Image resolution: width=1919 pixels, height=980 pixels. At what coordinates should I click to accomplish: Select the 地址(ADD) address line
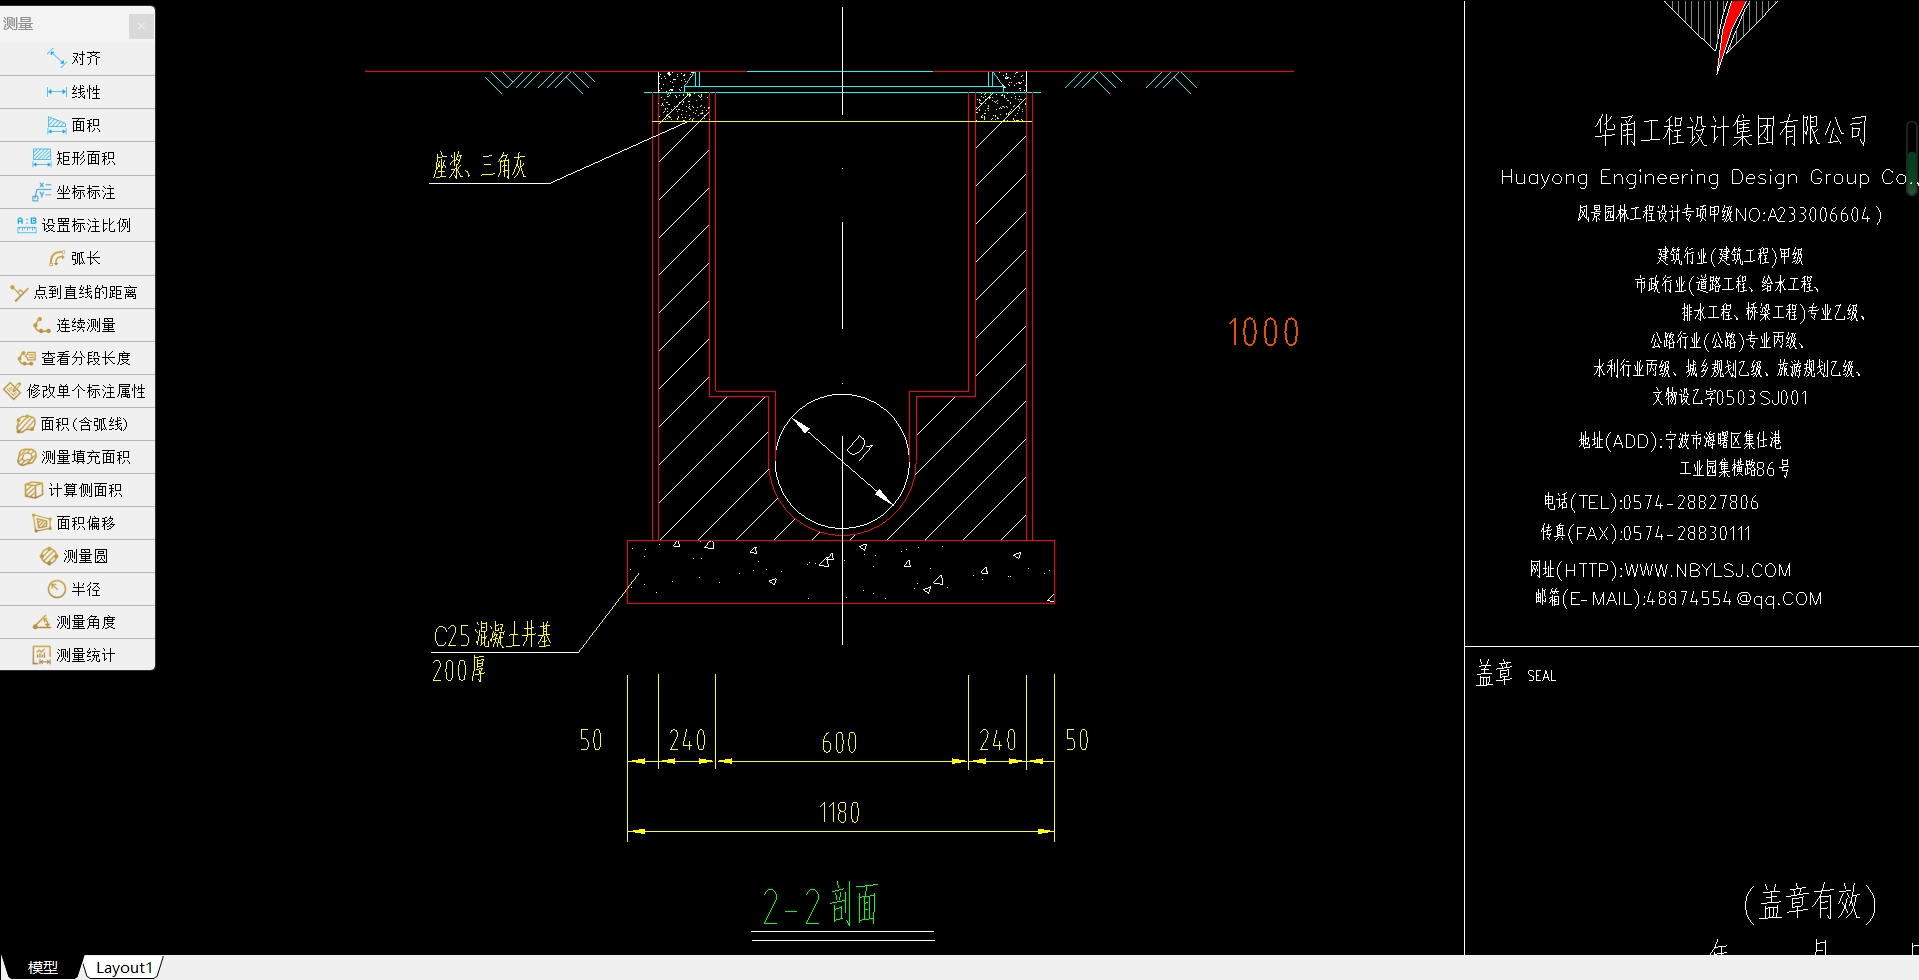[1680, 440]
